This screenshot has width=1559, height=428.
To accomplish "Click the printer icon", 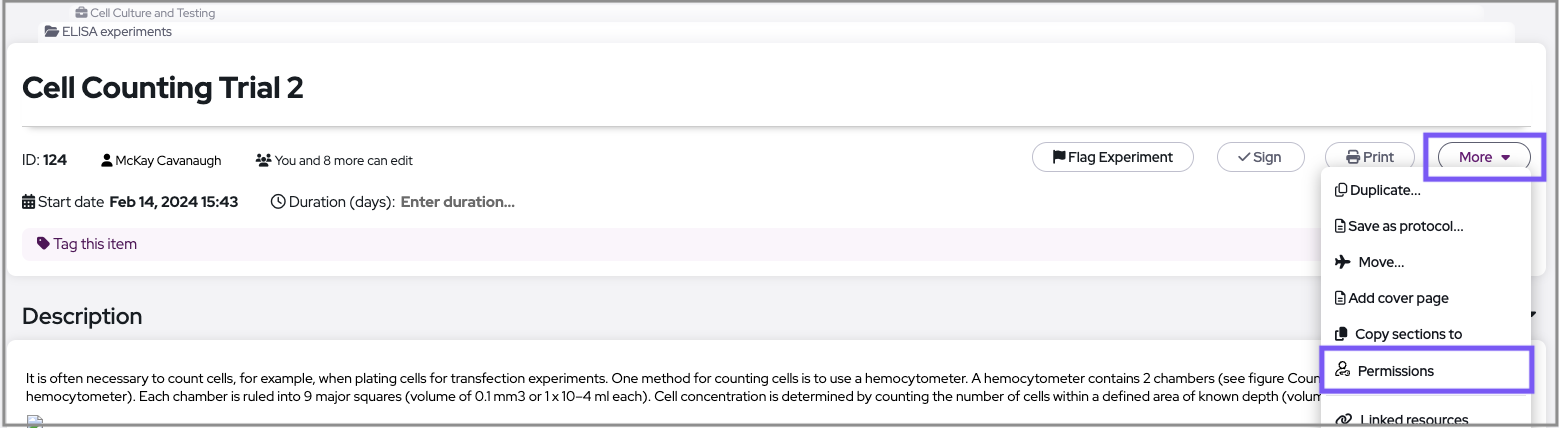I will [1353, 157].
